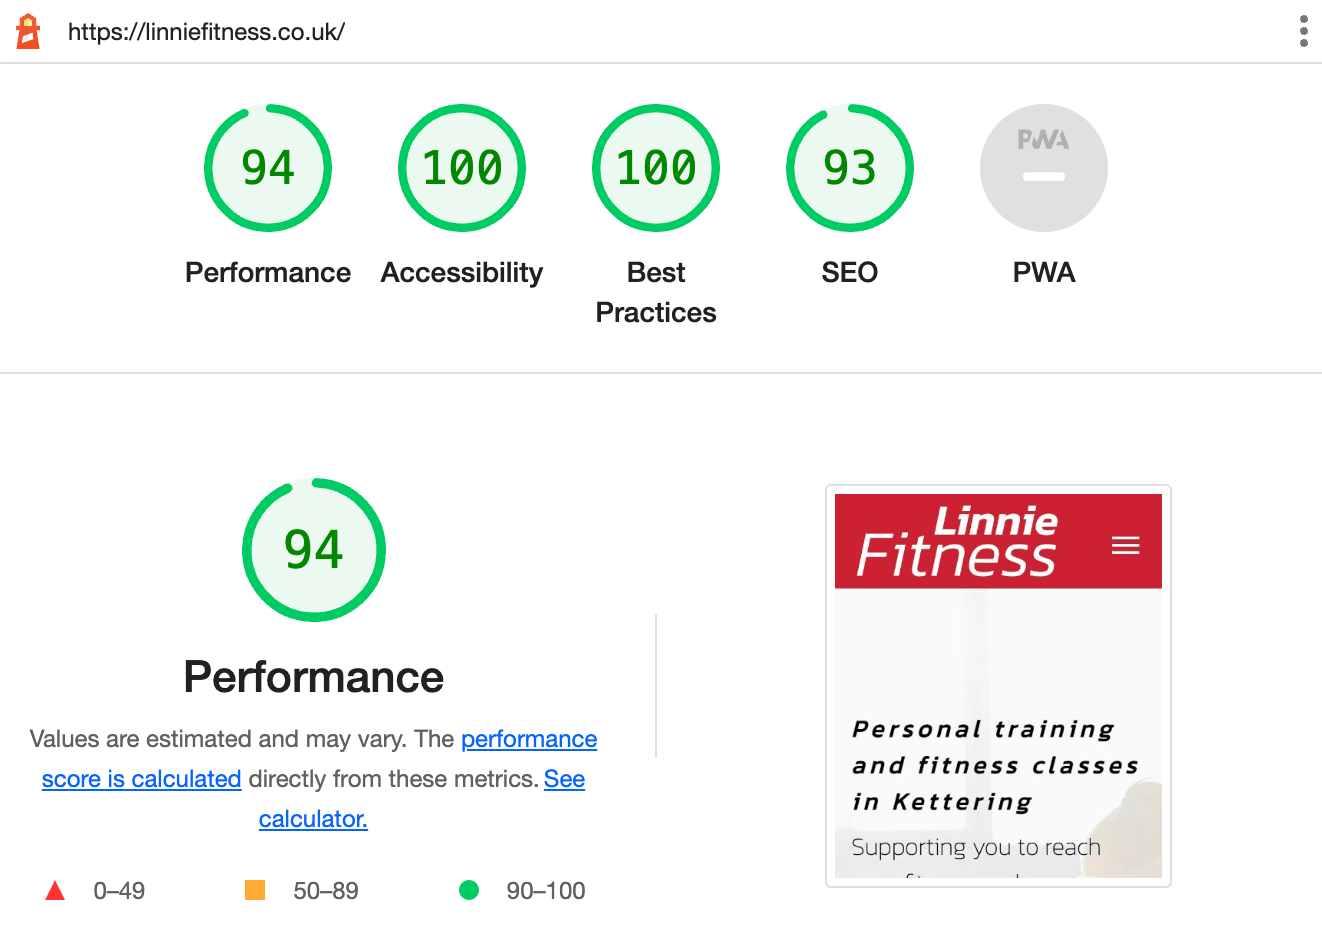Select the Best Practices score circle

pyautogui.click(x=655, y=168)
